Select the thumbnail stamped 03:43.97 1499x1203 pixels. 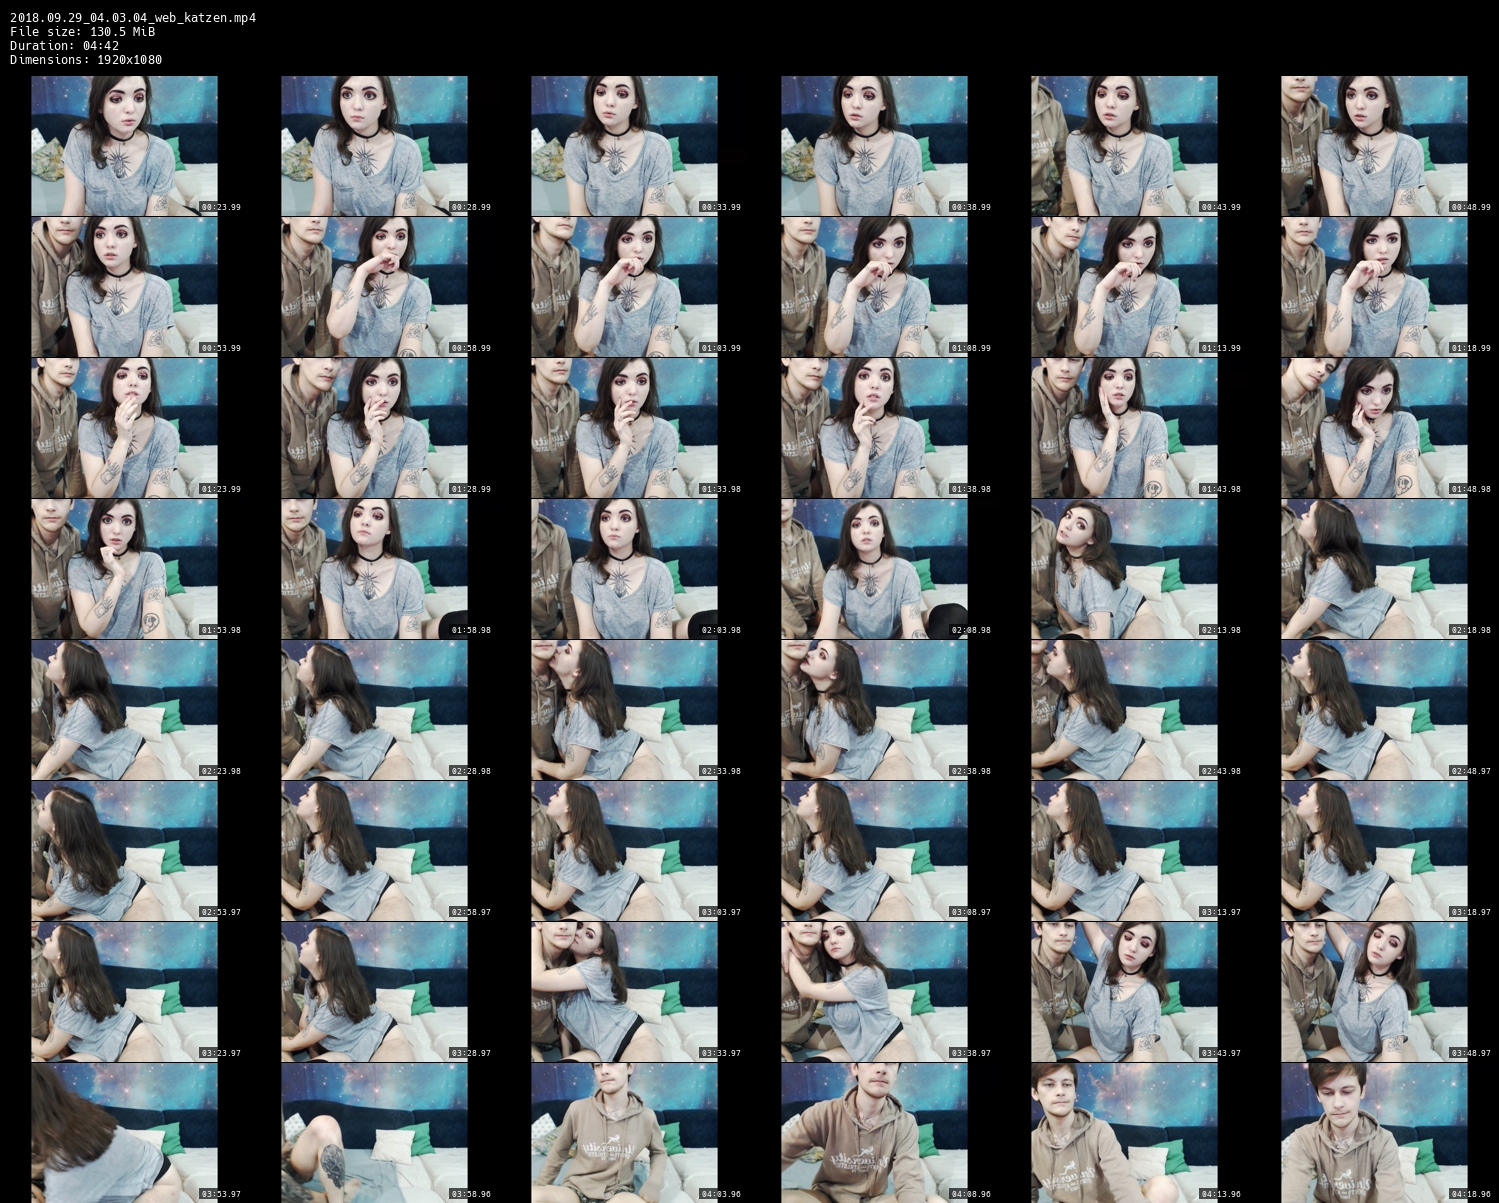pos(1125,992)
